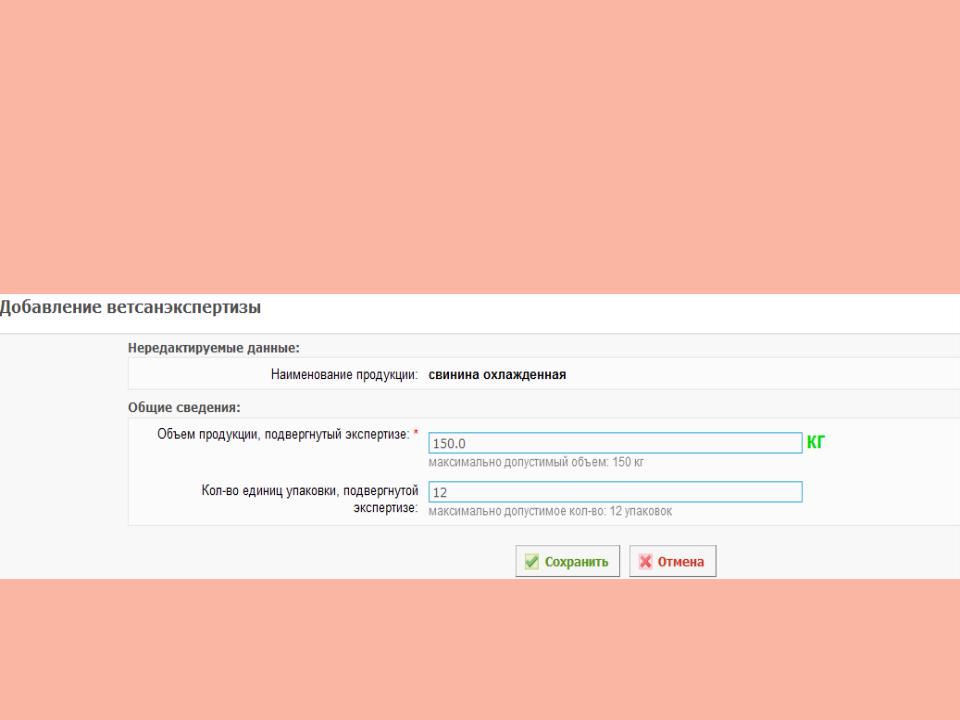
Task: Click the label Объем продукции, подвергнутый экспертизе
Action: pos(283,434)
